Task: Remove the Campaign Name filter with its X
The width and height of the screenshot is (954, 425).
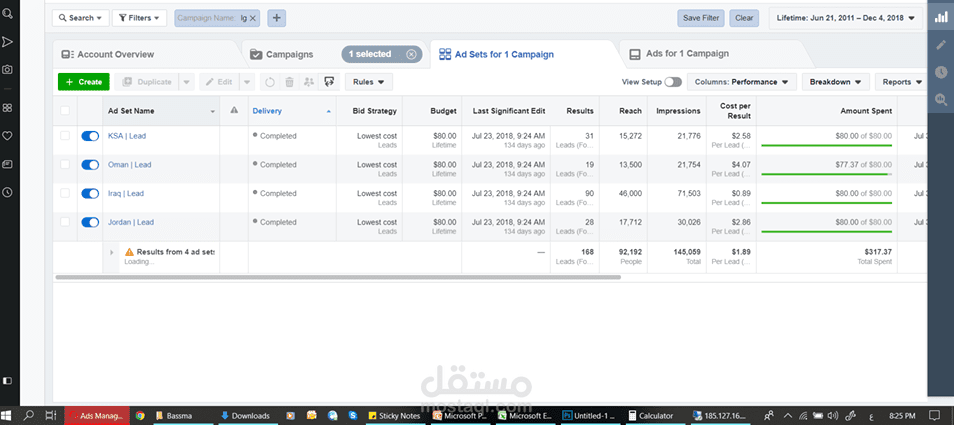Action: pos(253,18)
